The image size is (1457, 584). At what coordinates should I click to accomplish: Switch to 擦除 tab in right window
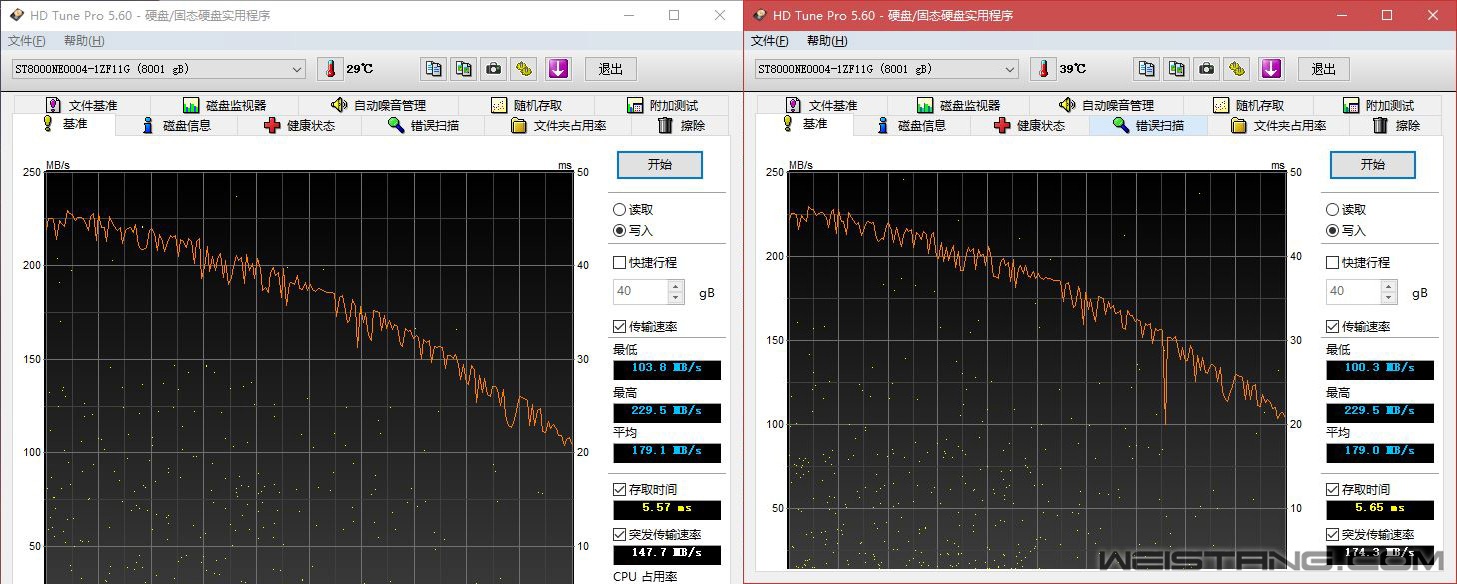pos(1396,126)
